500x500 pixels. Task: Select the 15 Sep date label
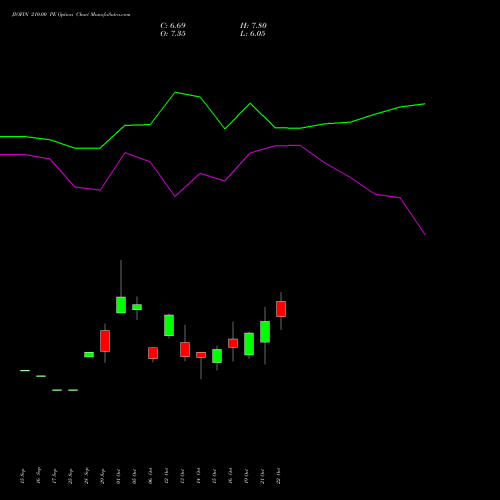(22, 476)
